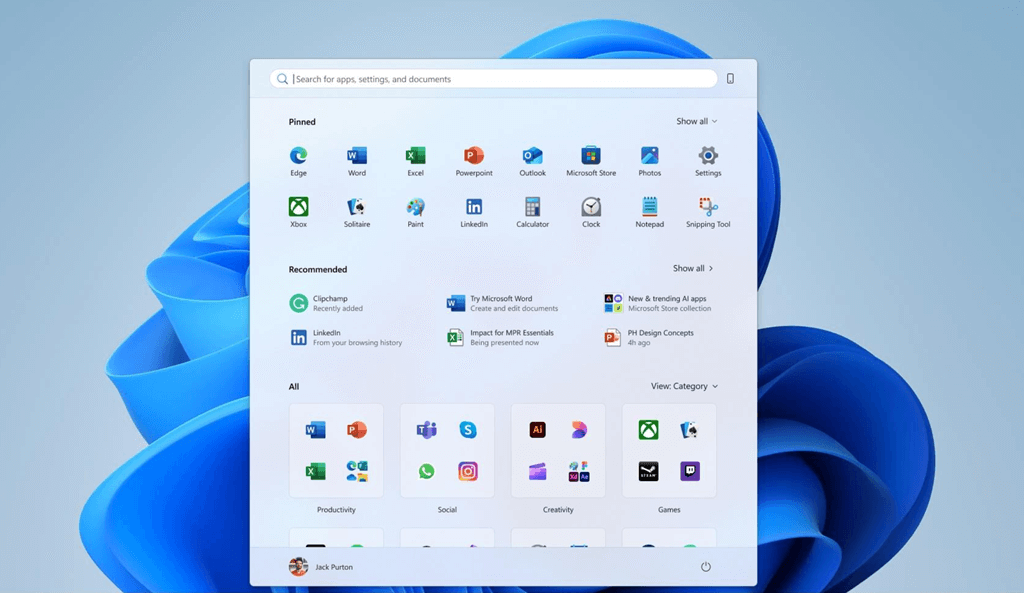This screenshot has width=1024, height=593.
Task: Open PowerPoint
Action: click(473, 156)
